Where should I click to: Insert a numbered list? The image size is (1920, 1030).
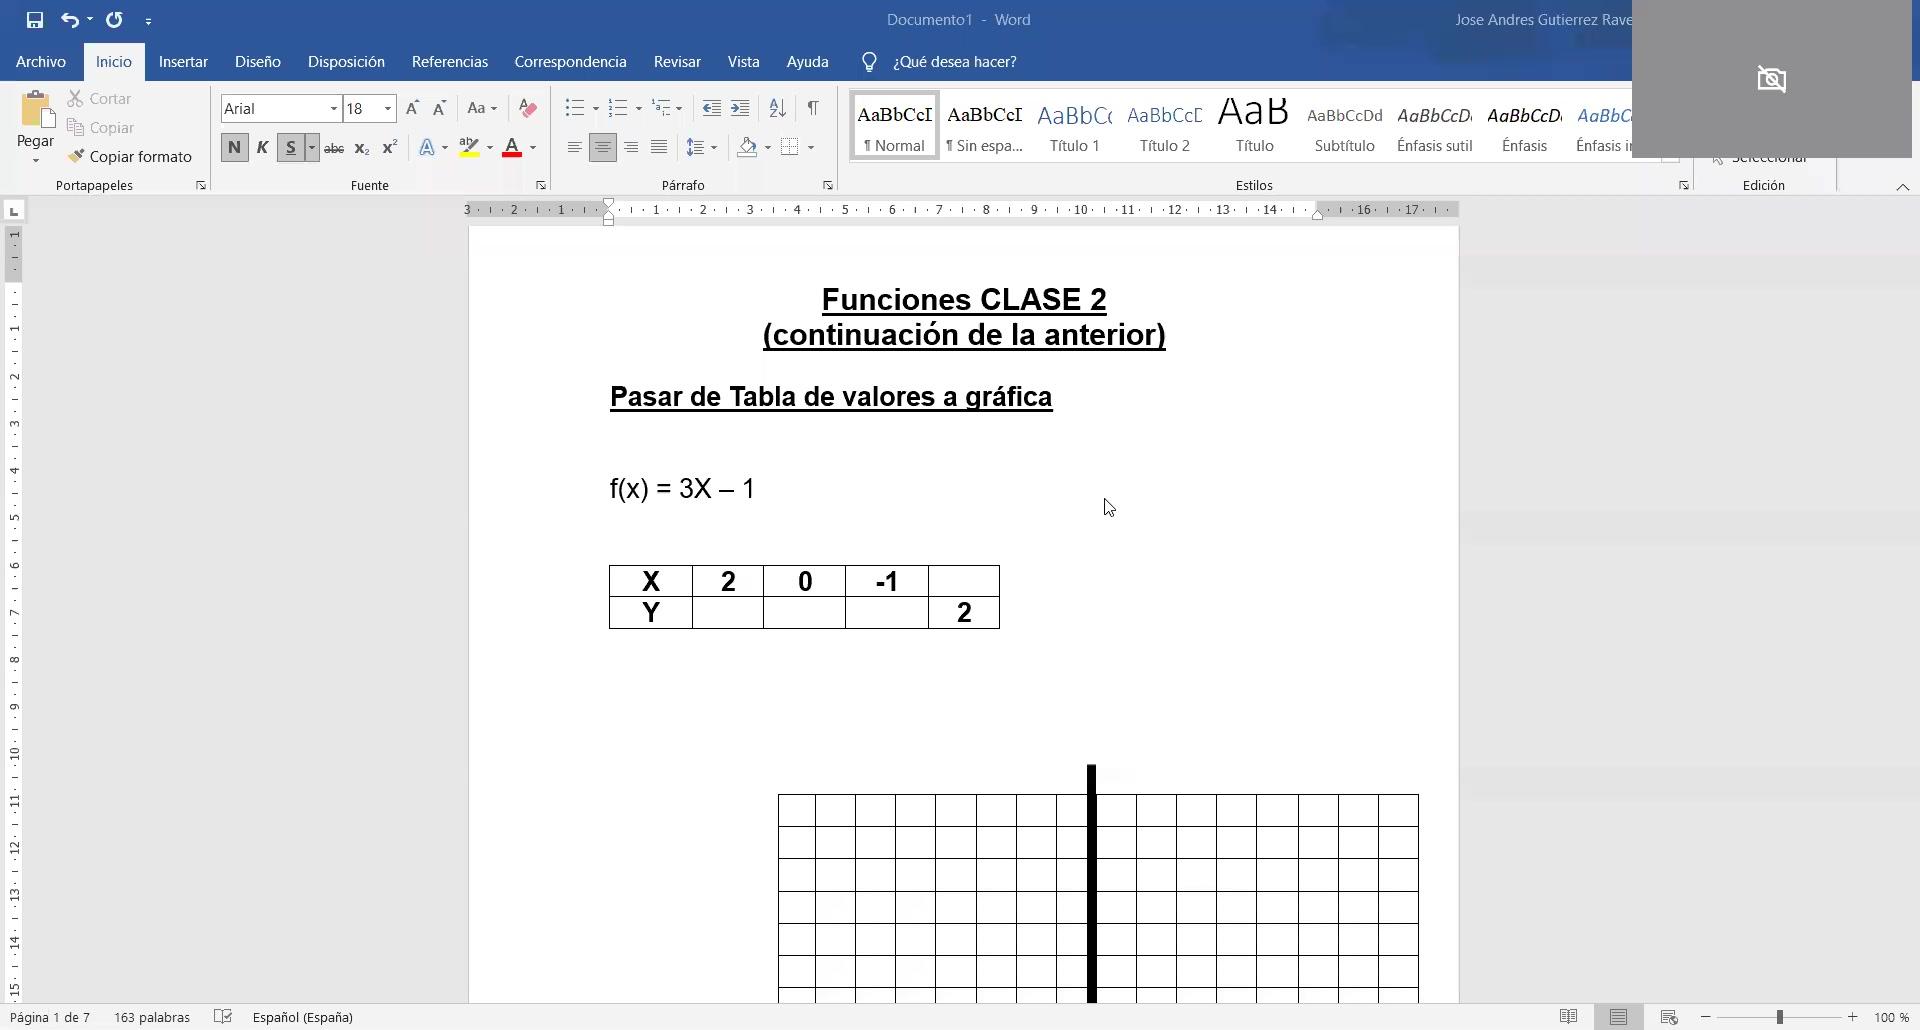coord(618,108)
